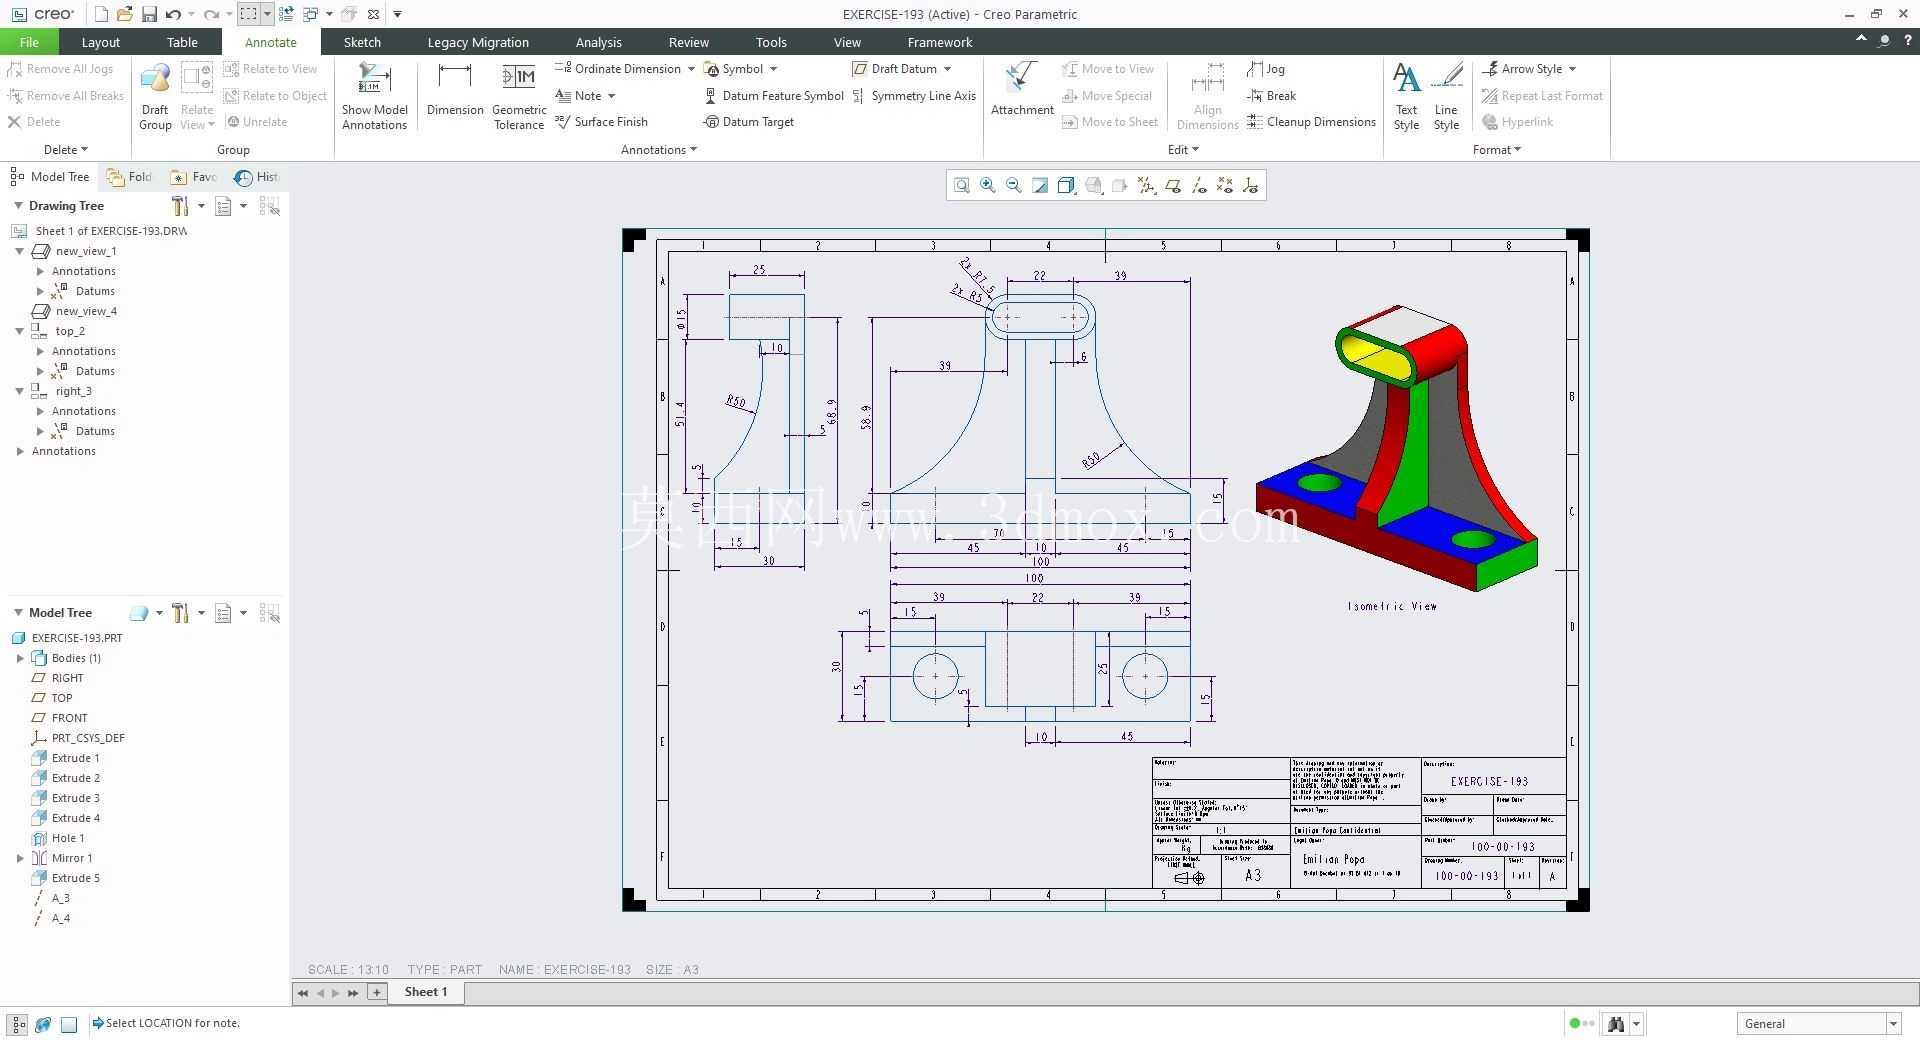Image resolution: width=1920 pixels, height=1040 pixels.
Task: Click the Jog tool
Action: 1266,69
